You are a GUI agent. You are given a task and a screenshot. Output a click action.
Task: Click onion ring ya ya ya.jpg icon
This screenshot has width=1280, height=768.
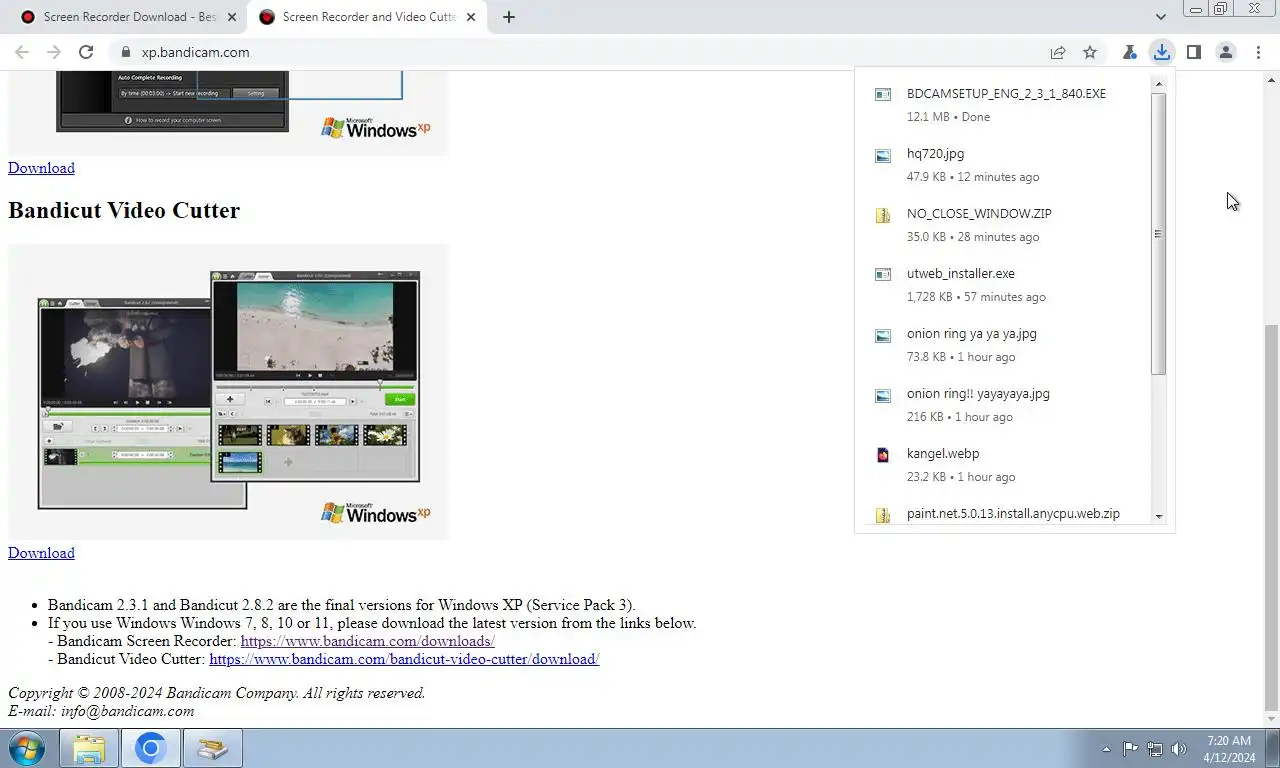(x=883, y=335)
